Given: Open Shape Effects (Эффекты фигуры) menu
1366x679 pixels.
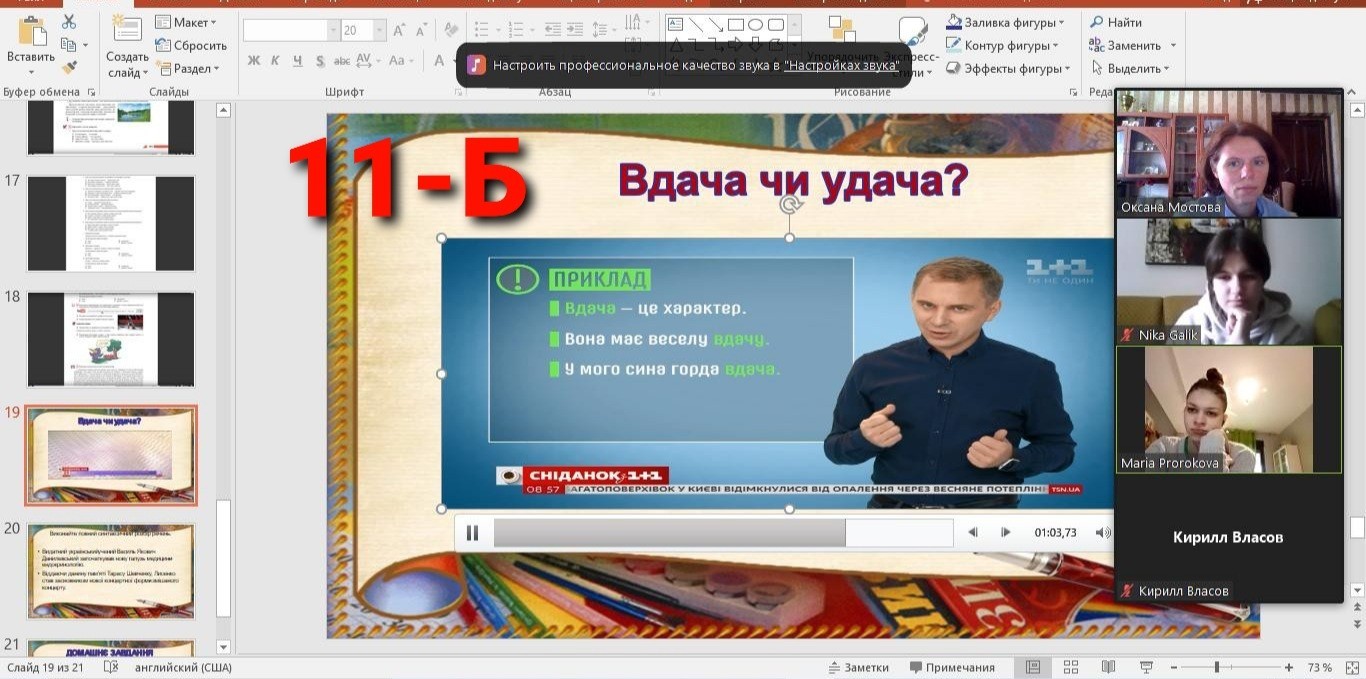Looking at the screenshot, I should (1067, 68).
